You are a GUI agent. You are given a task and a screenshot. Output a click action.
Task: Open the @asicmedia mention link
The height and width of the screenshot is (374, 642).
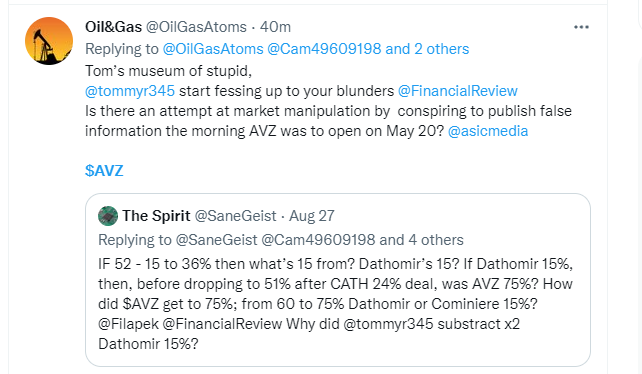488,131
